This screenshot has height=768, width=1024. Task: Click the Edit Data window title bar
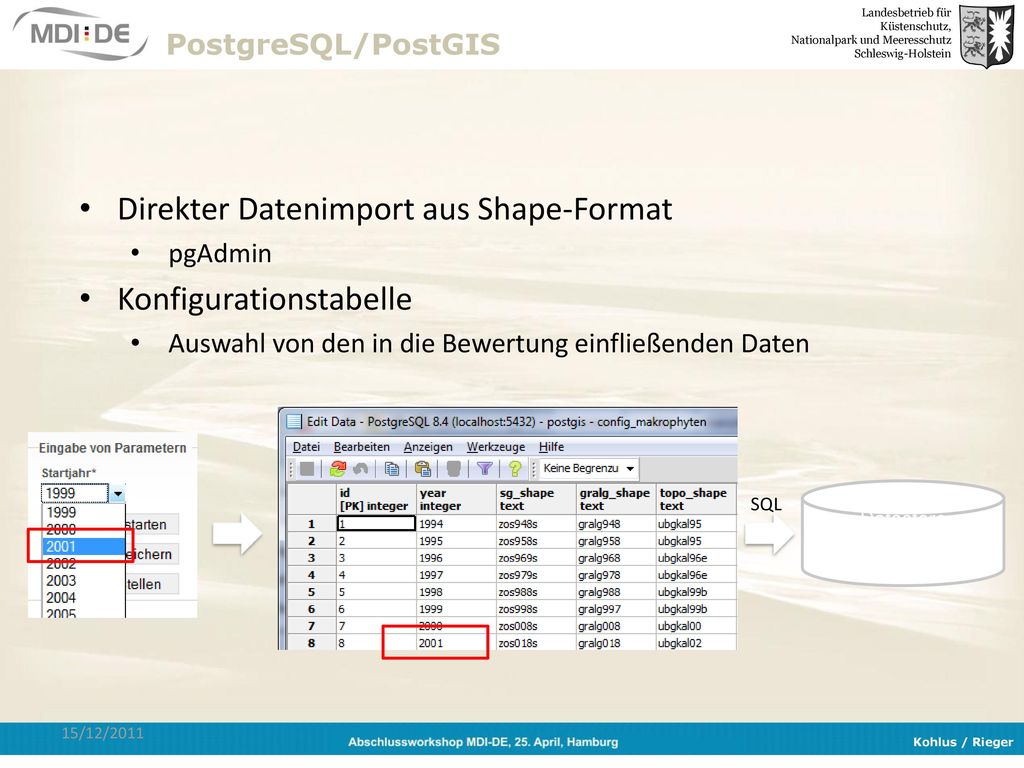pos(509,422)
